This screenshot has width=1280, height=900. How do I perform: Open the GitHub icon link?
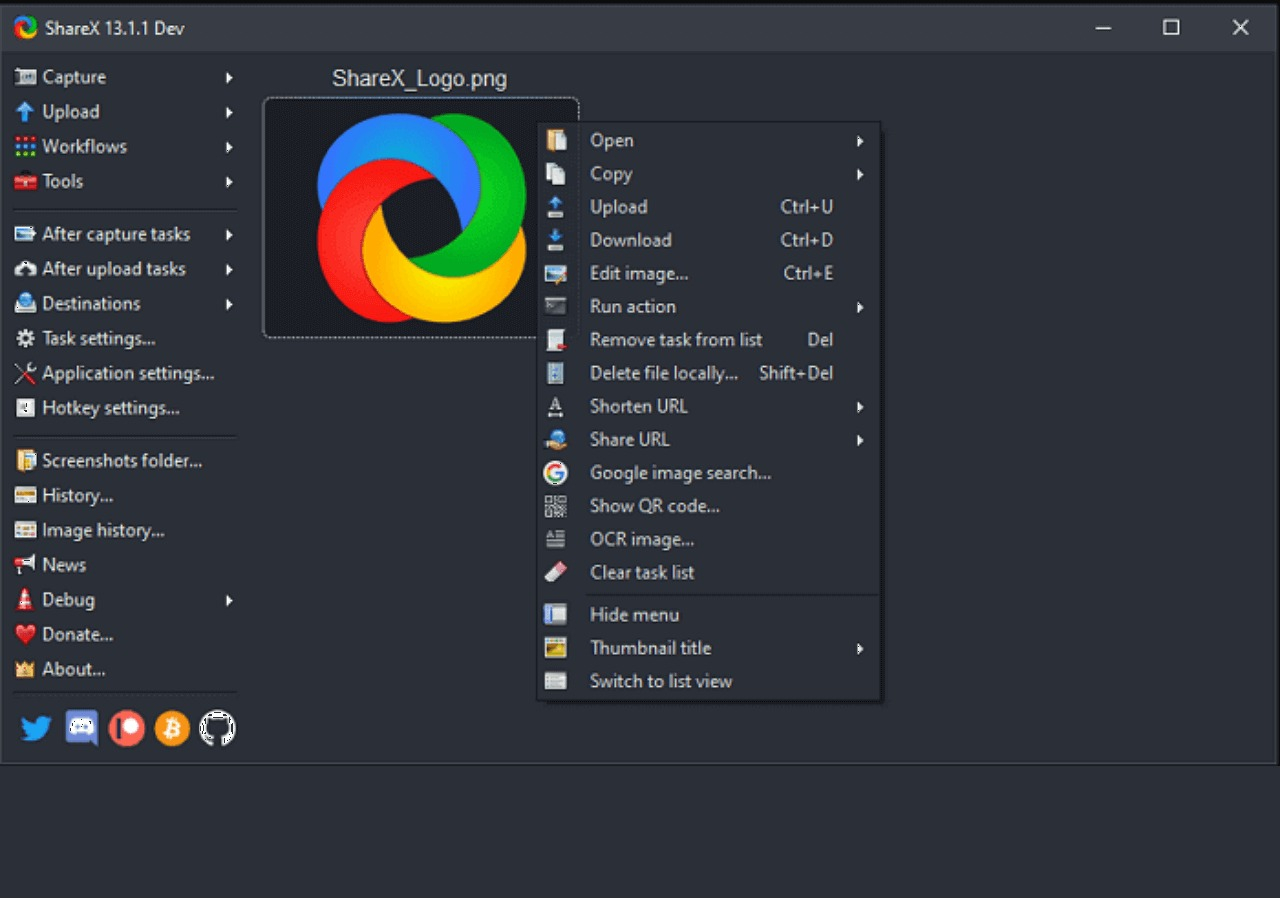click(217, 728)
